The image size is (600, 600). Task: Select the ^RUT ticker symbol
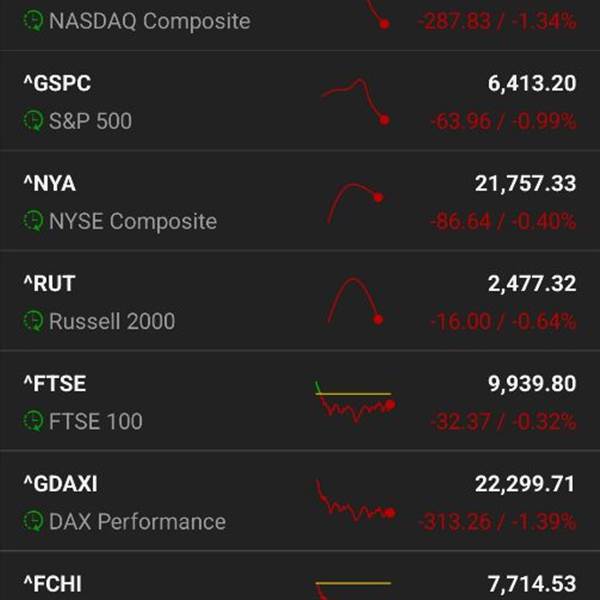49,284
